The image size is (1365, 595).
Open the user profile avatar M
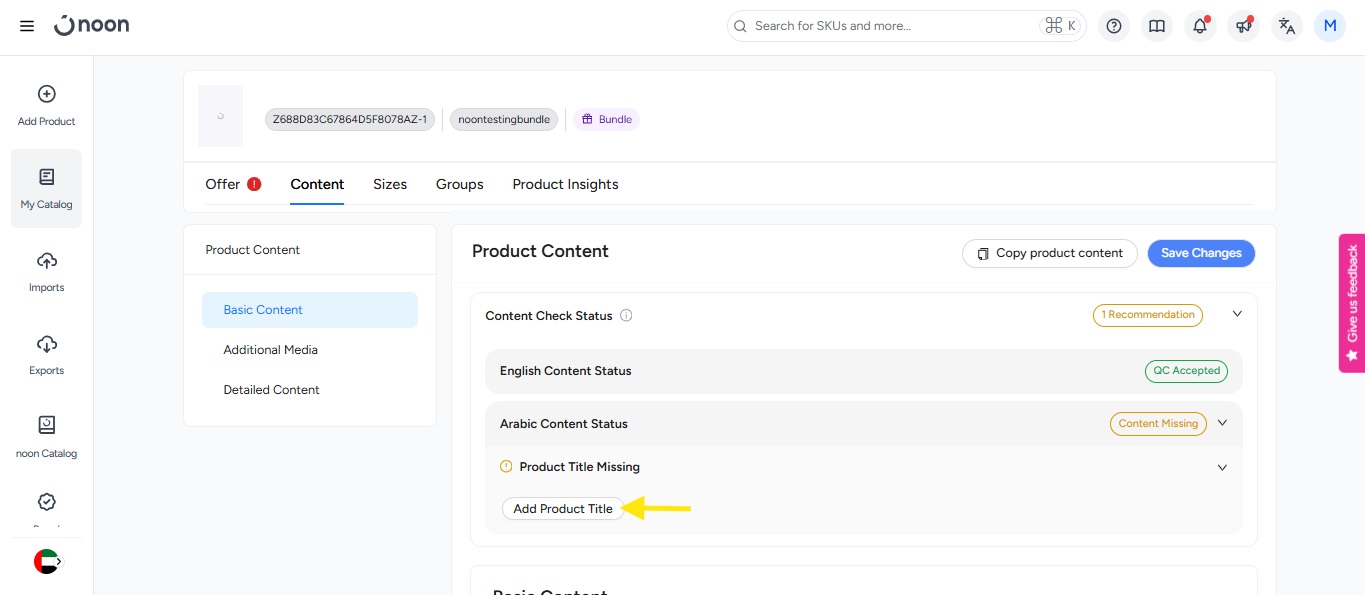pos(1330,26)
